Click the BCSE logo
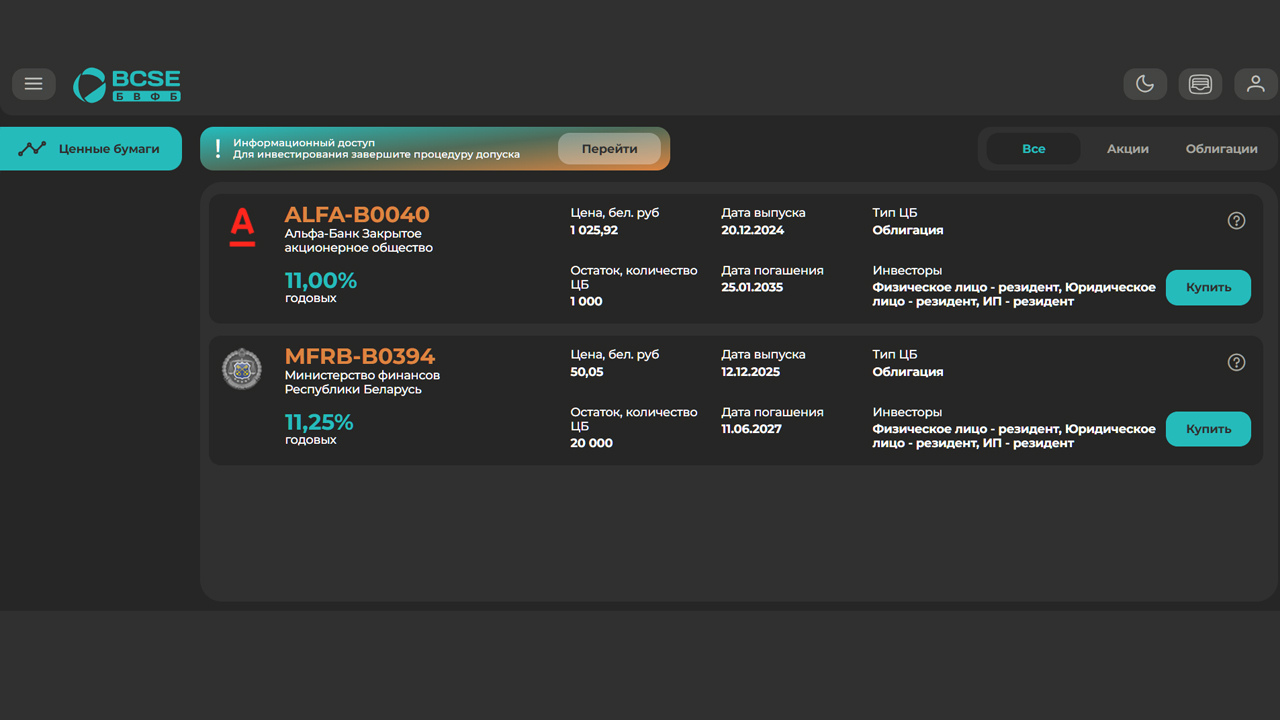This screenshot has height=720, width=1280. coord(127,85)
